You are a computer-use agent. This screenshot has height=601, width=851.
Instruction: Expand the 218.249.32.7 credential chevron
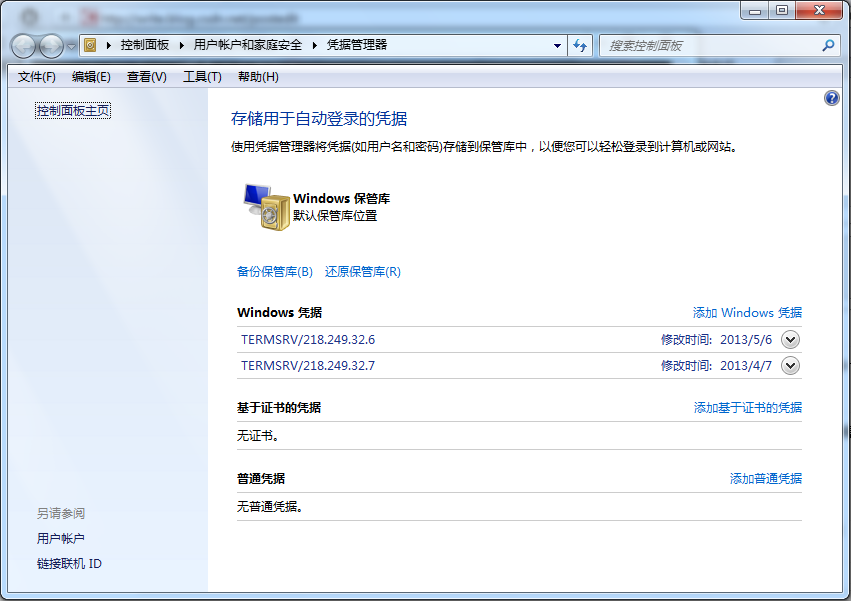[x=790, y=366]
